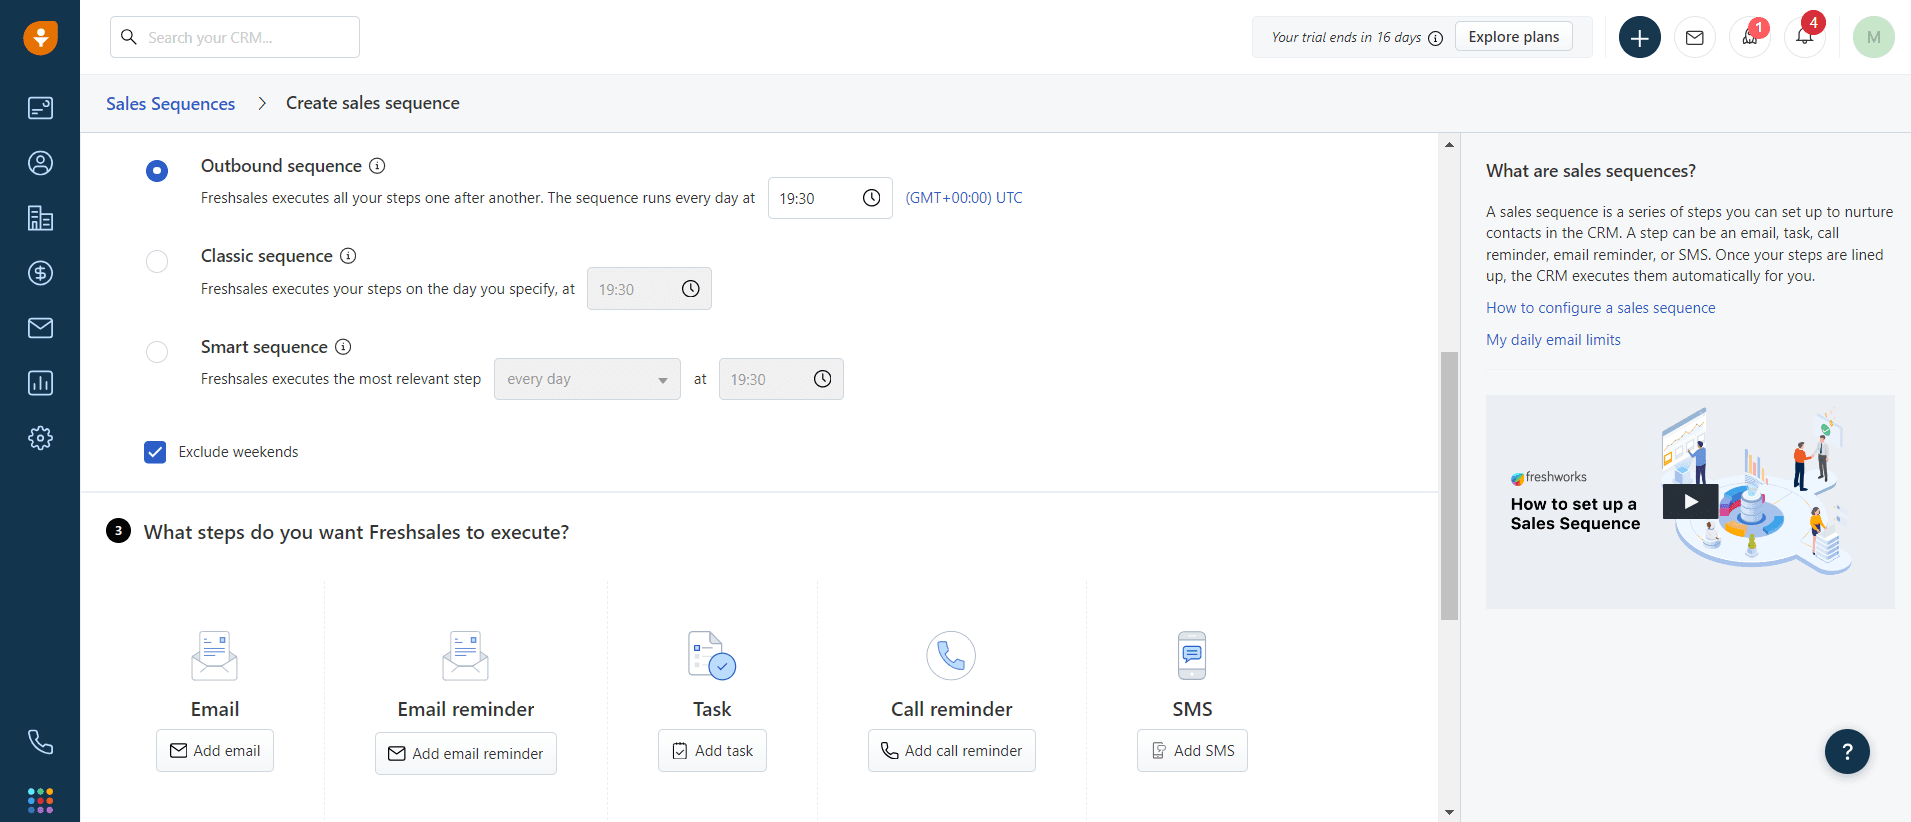This screenshot has height=822, width=1911.
Task: Click the Classic sequence 19:30 time field
Action: pos(649,289)
